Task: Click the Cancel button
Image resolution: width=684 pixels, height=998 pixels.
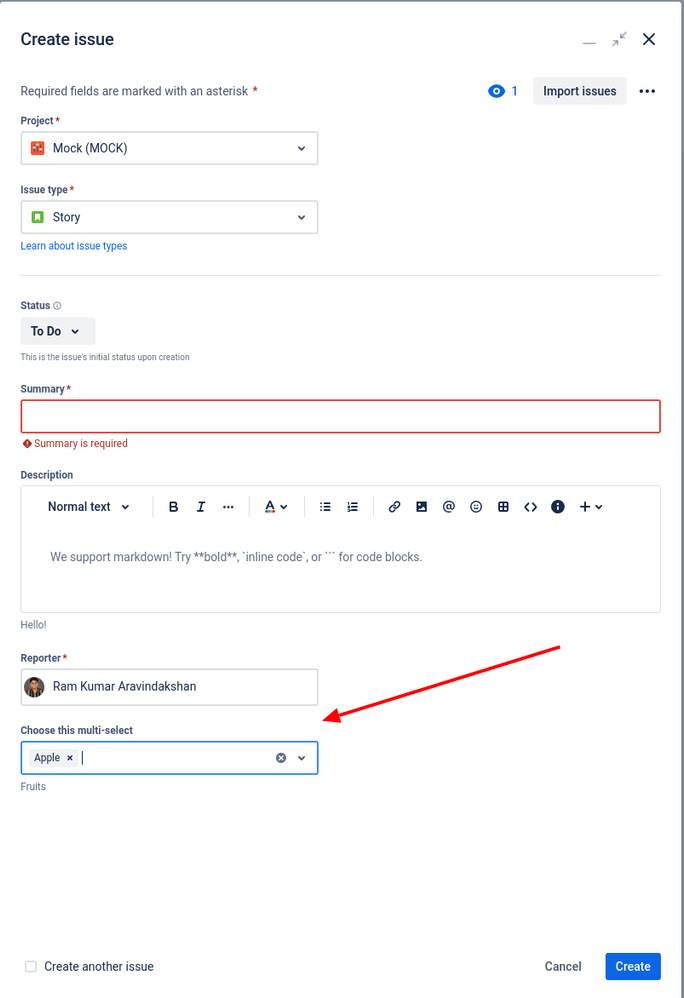Action: pos(563,966)
